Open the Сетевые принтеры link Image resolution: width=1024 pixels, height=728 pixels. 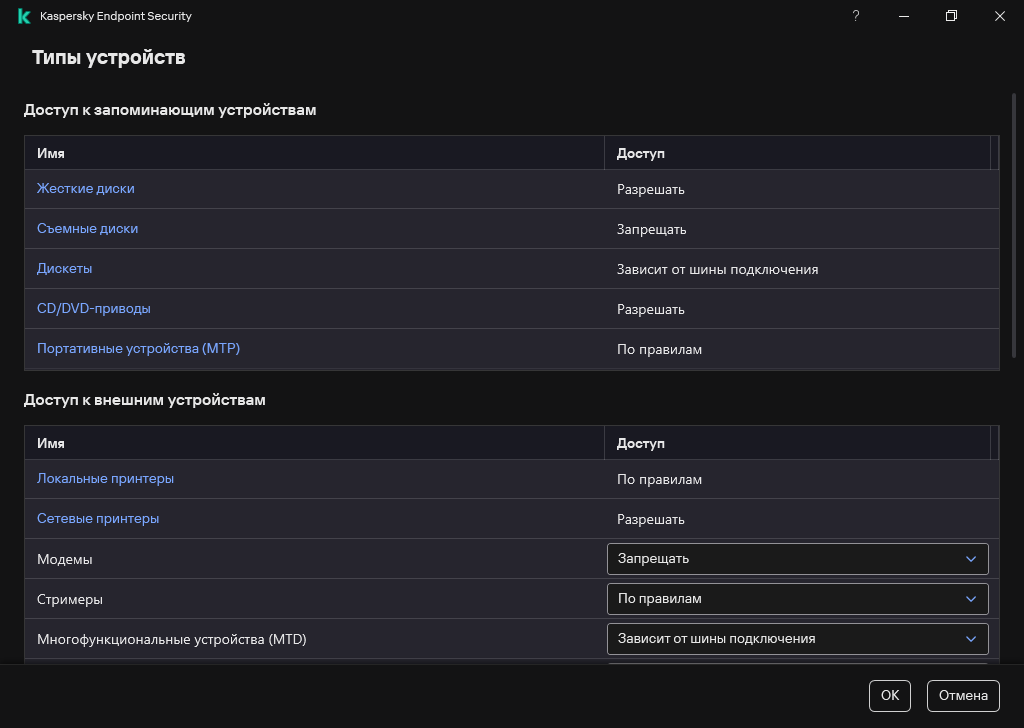98,518
